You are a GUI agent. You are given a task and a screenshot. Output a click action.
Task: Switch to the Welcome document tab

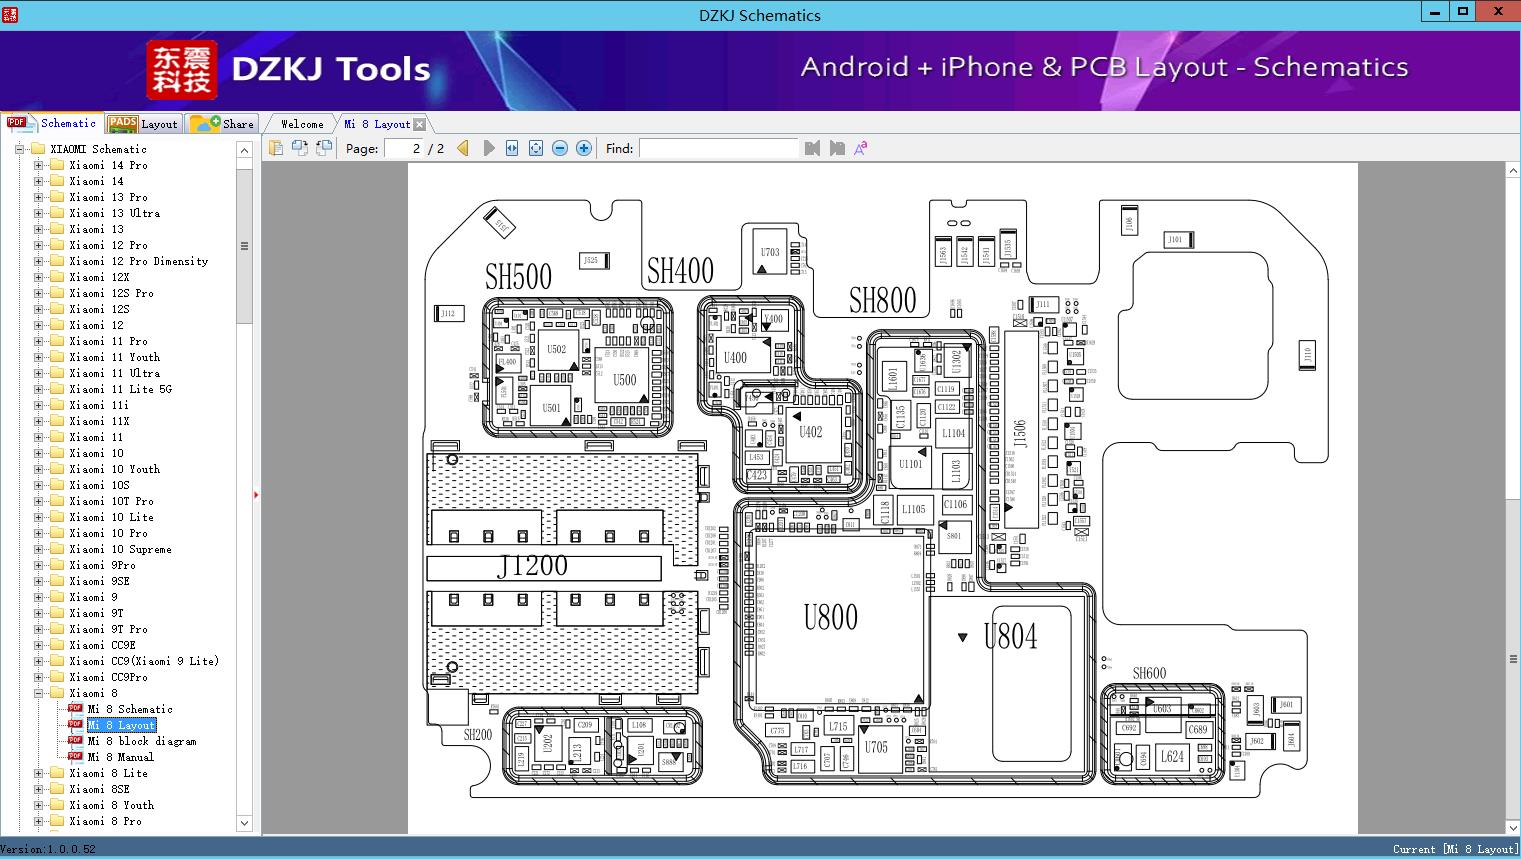tap(302, 124)
